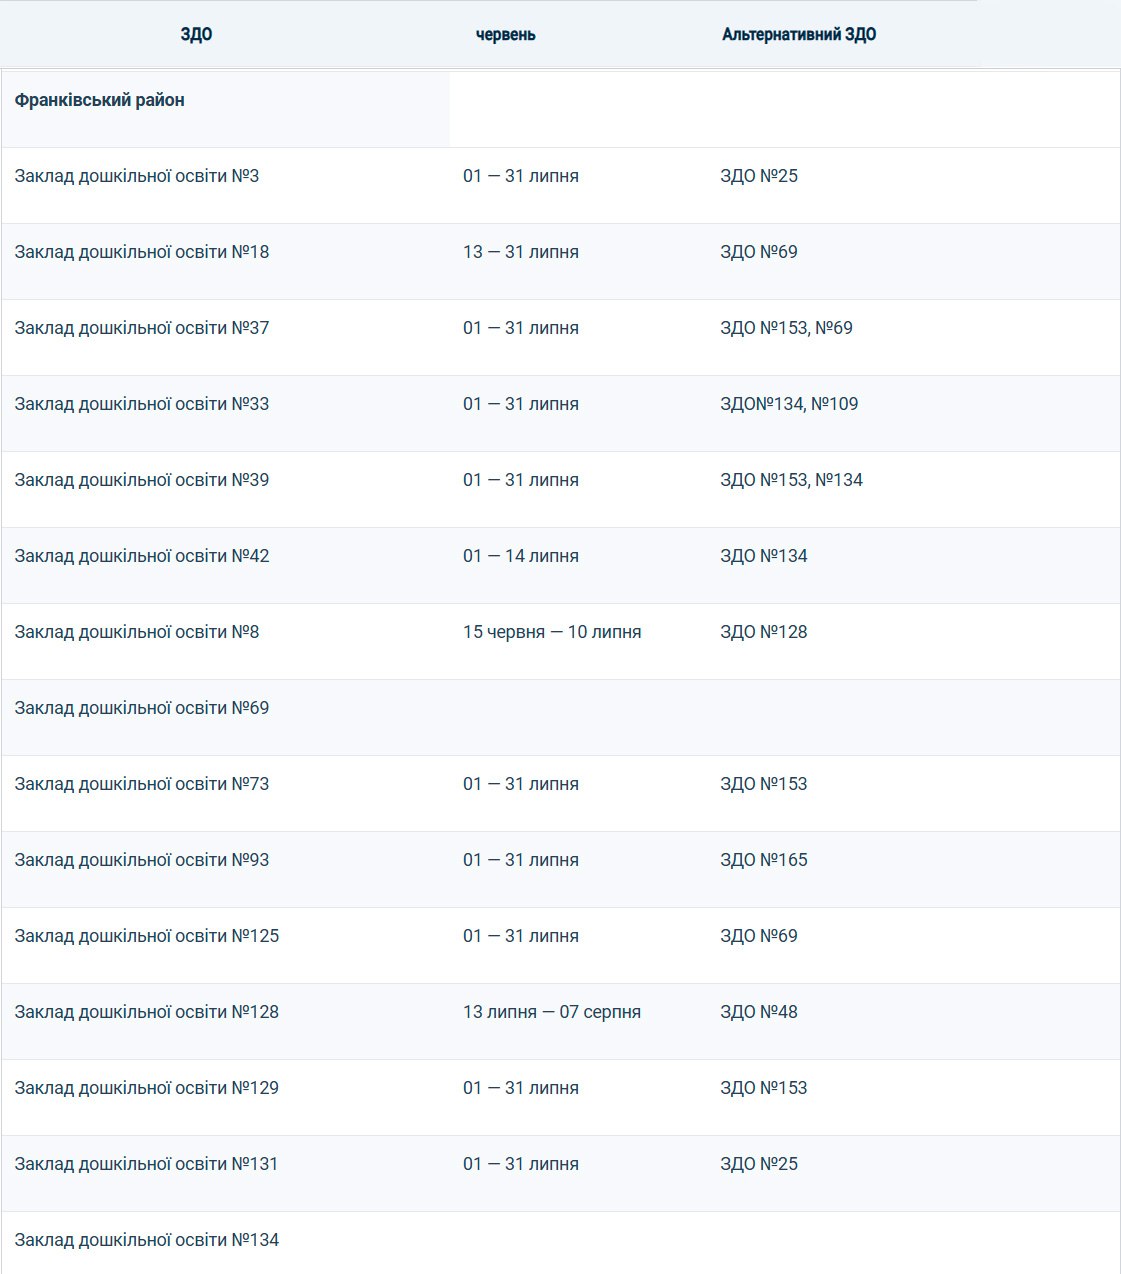Viewport: 1121px width, 1274px height.
Task: Click Заклад дошкільної освіти №131
Action: (x=146, y=1164)
